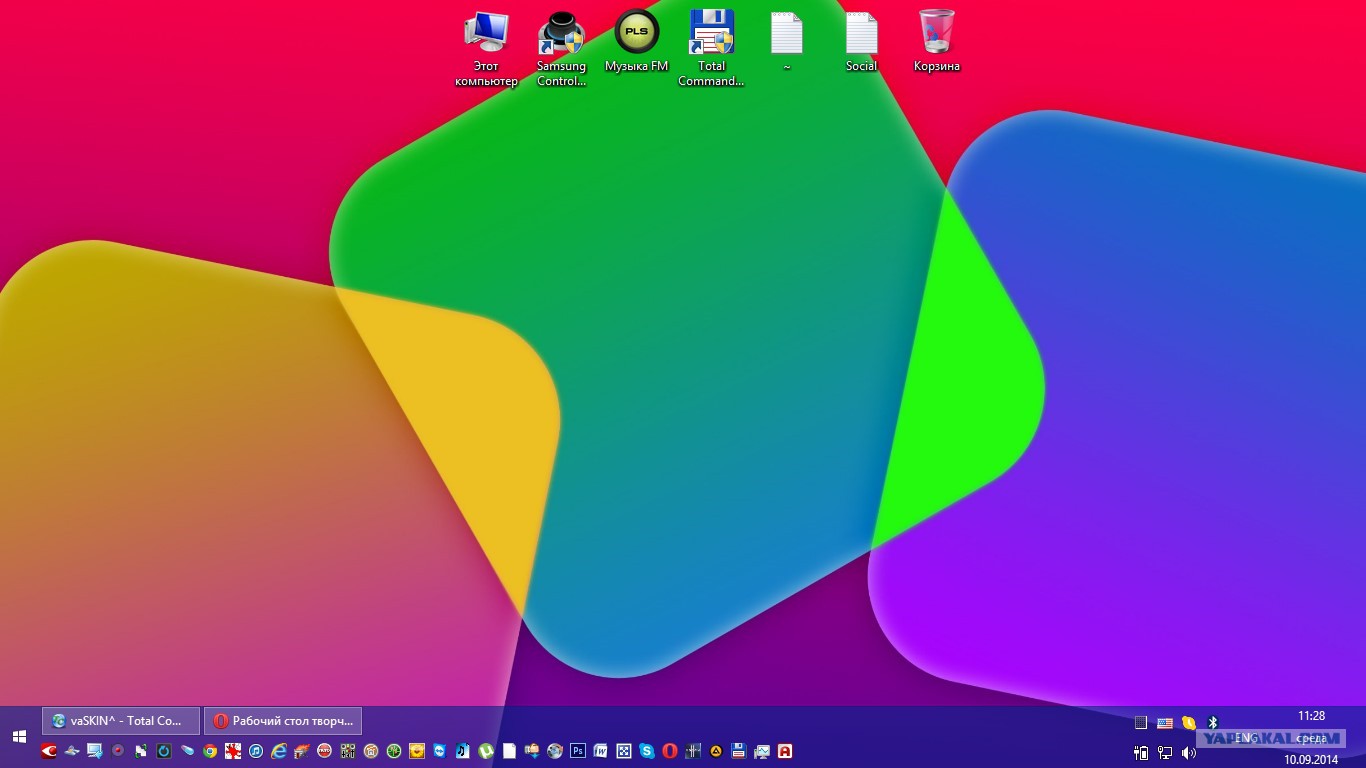The width and height of the screenshot is (1366, 768).
Task: Select the Корзина recycle bin icon
Action: (x=936, y=41)
